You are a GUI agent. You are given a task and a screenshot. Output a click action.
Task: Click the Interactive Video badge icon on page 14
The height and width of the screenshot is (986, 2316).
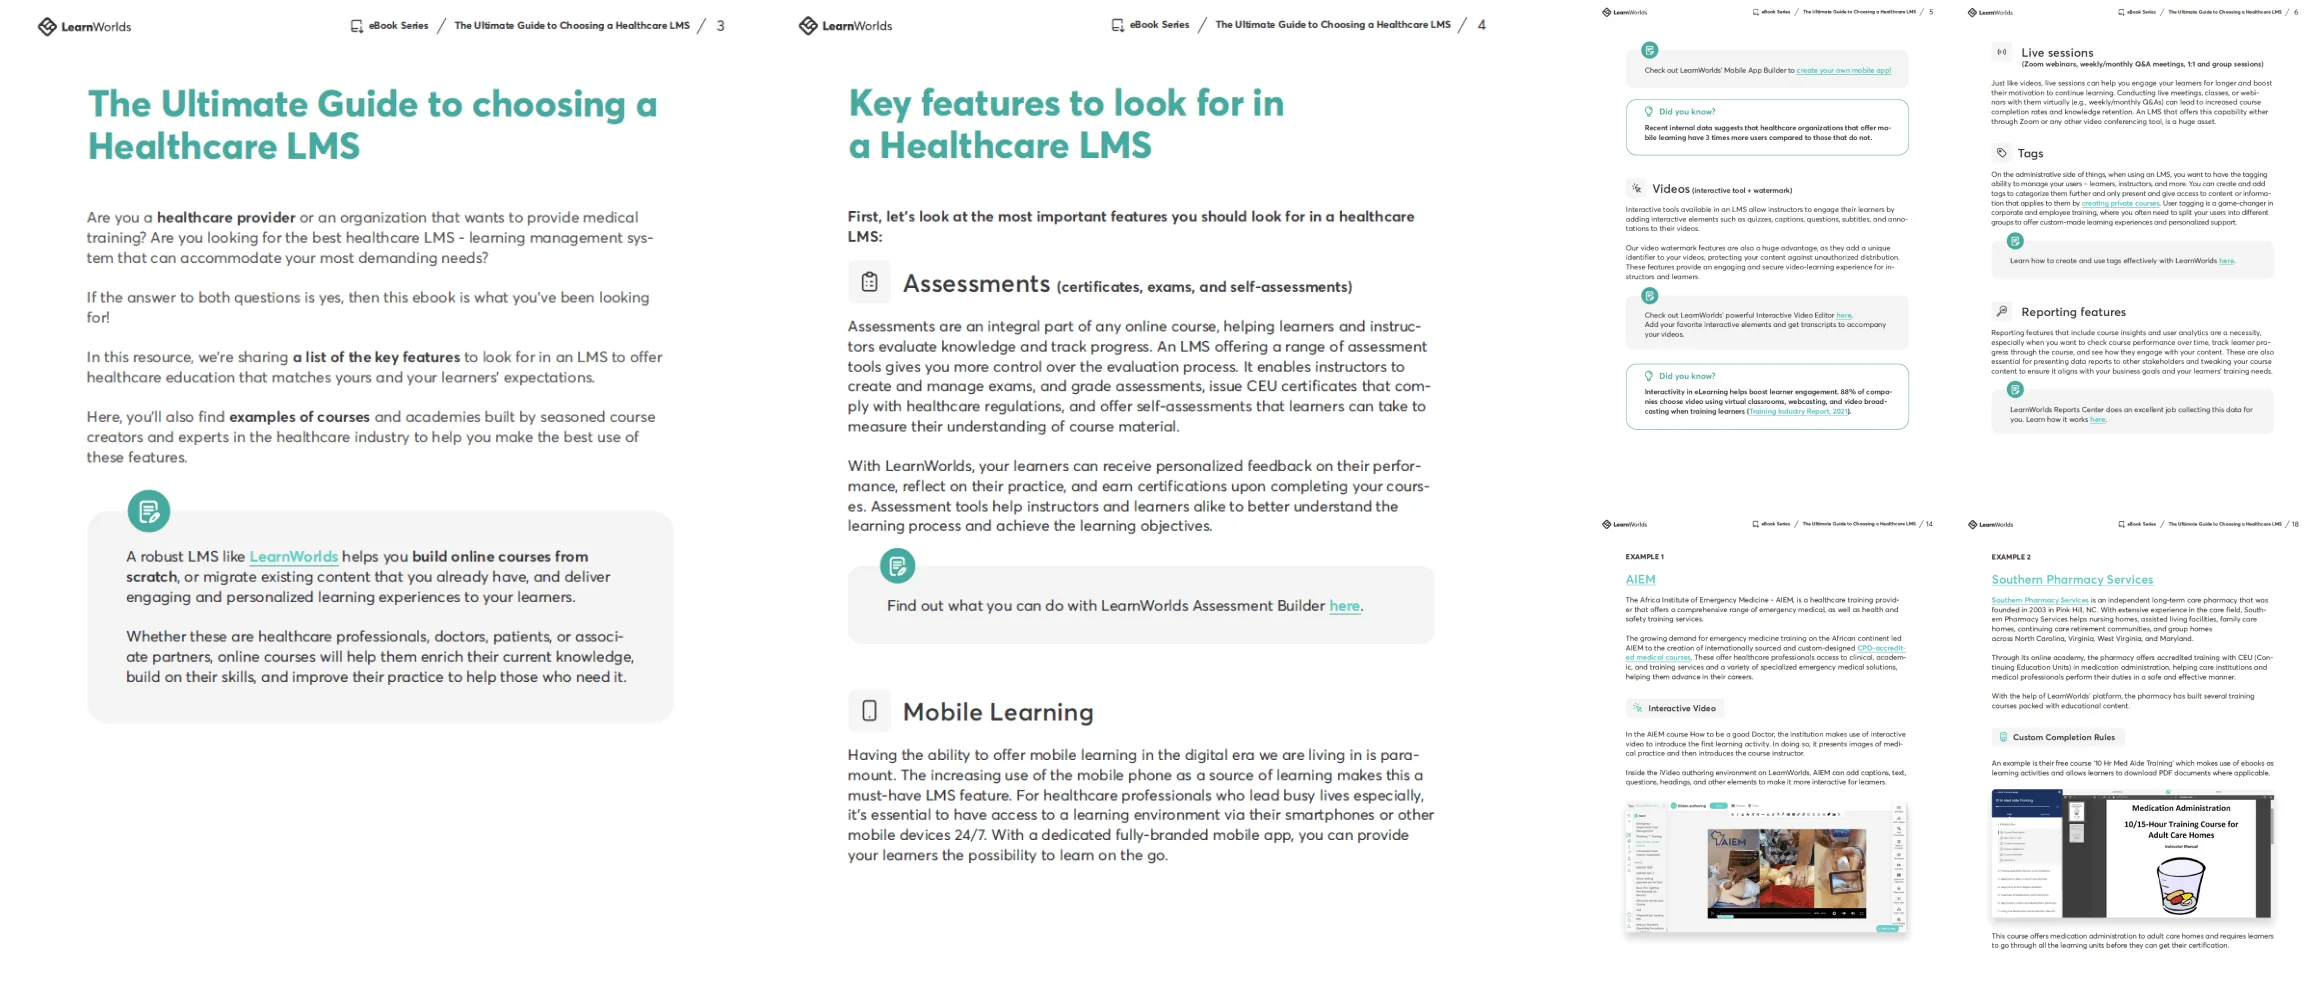tap(1637, 708)
